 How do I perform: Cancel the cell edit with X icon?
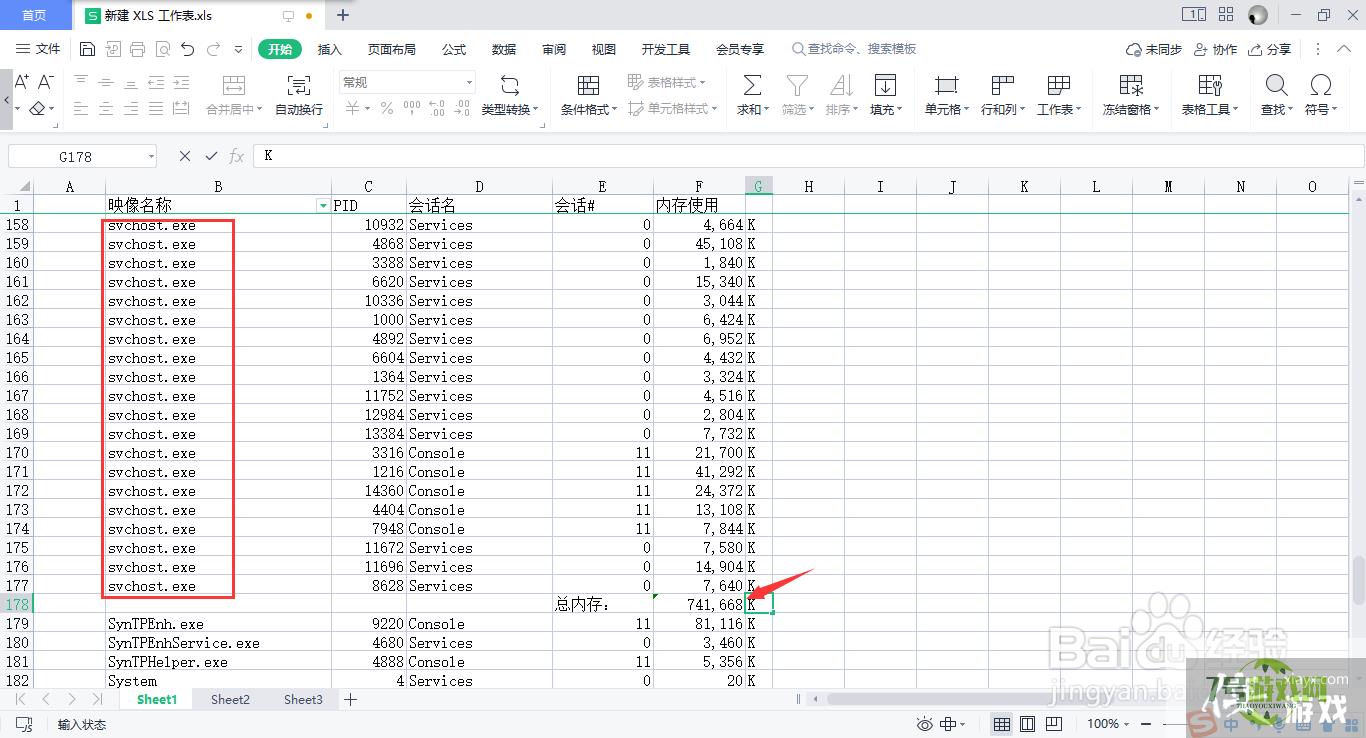coord(185,156)
